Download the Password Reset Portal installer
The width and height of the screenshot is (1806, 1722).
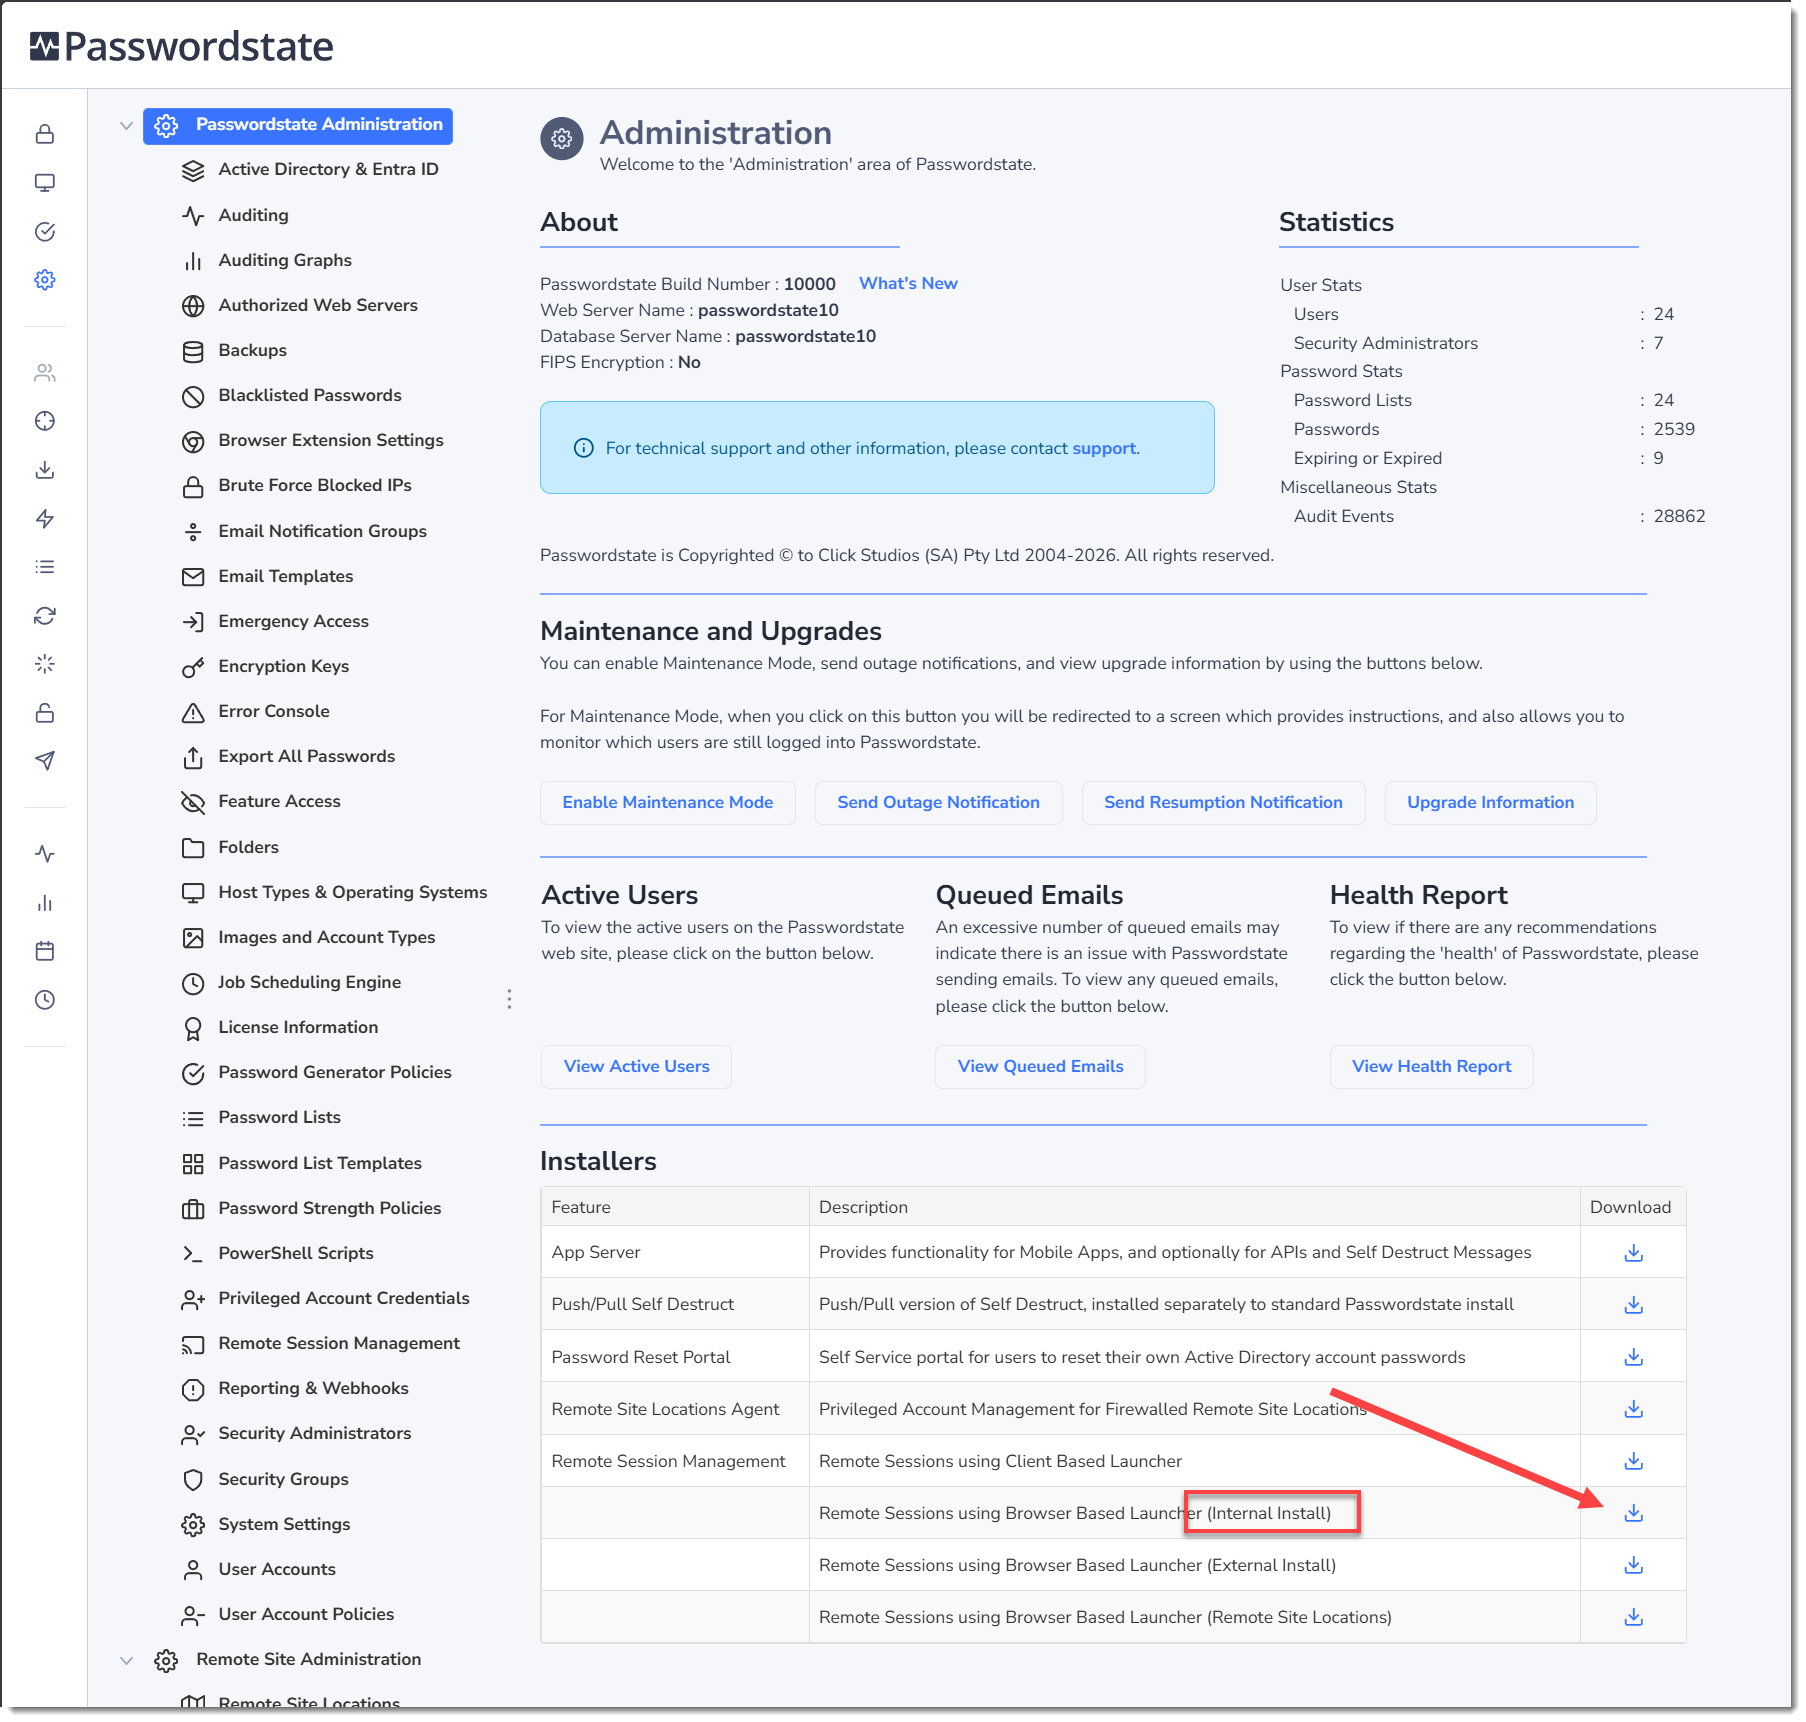coord(1634,1357)
